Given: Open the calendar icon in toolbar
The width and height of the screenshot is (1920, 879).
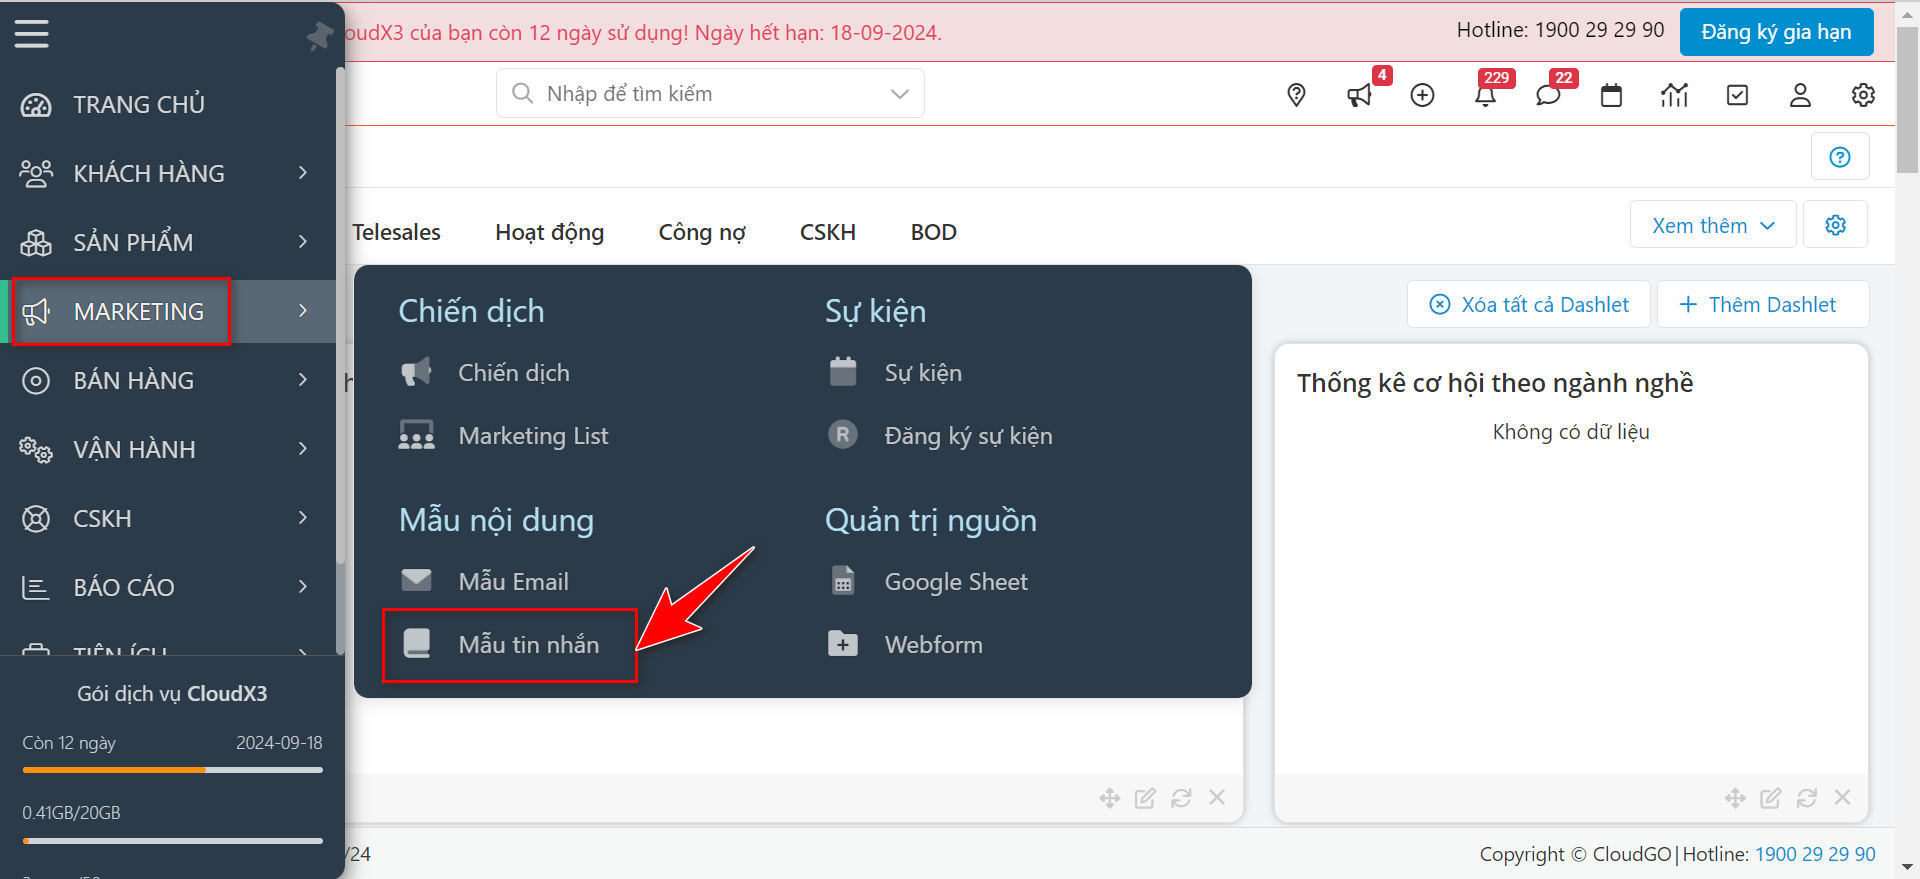Looking at the screenshot, I should [1611, 95].
